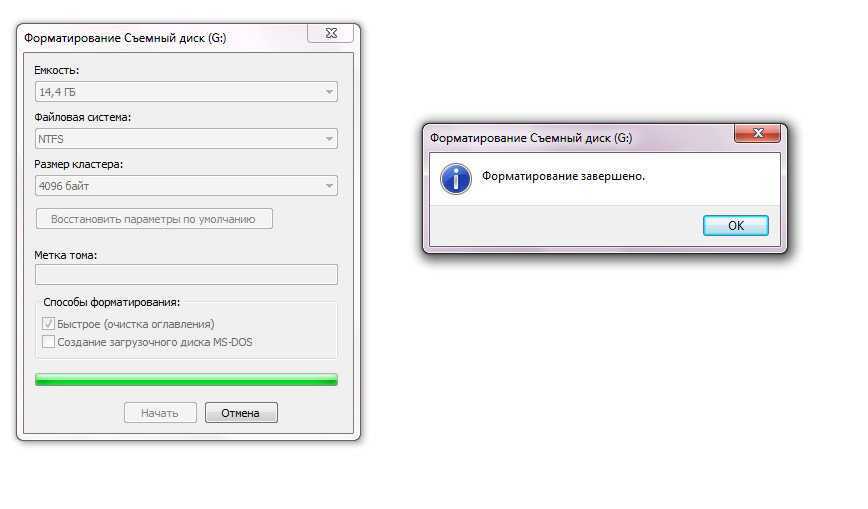This screenshot has height=509, width=868.
Task: Click the Начать button
Action: 160,413
